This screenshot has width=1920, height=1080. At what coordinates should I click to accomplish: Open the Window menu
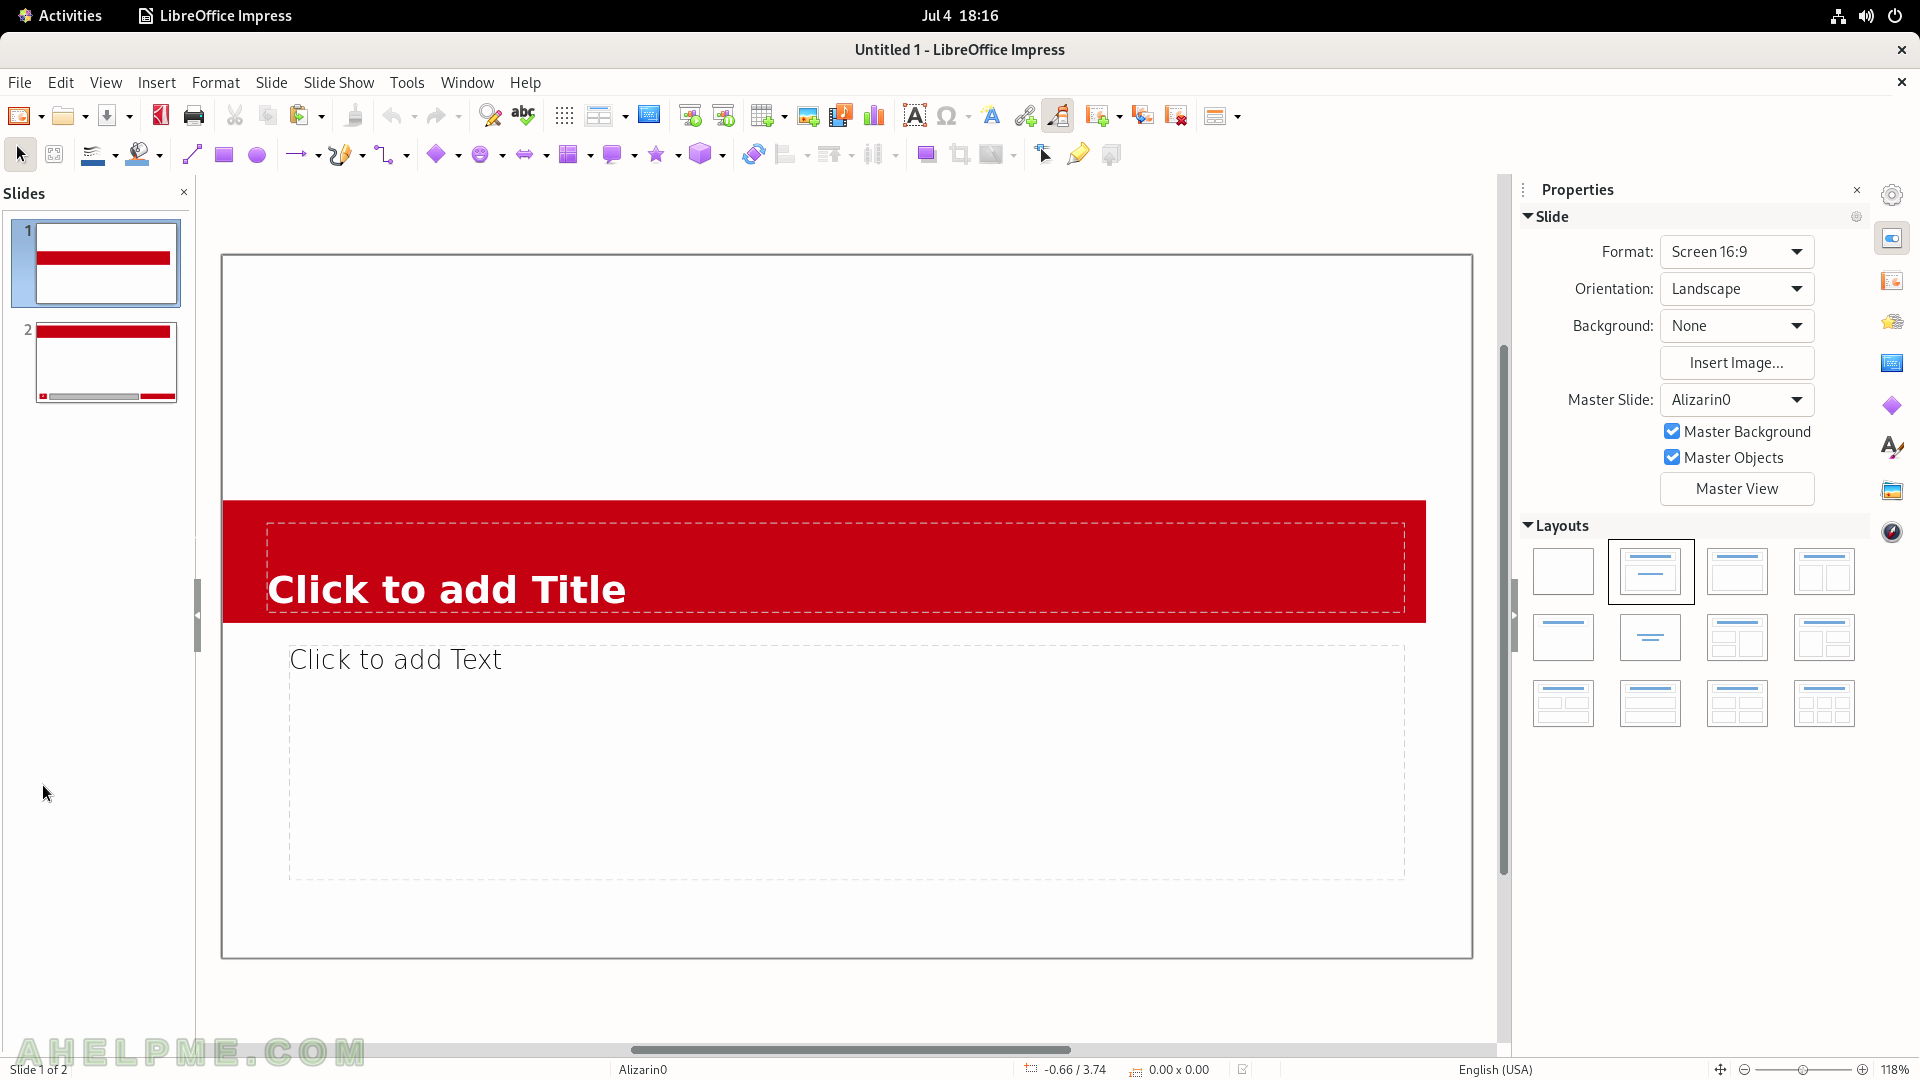pos(467,83)
